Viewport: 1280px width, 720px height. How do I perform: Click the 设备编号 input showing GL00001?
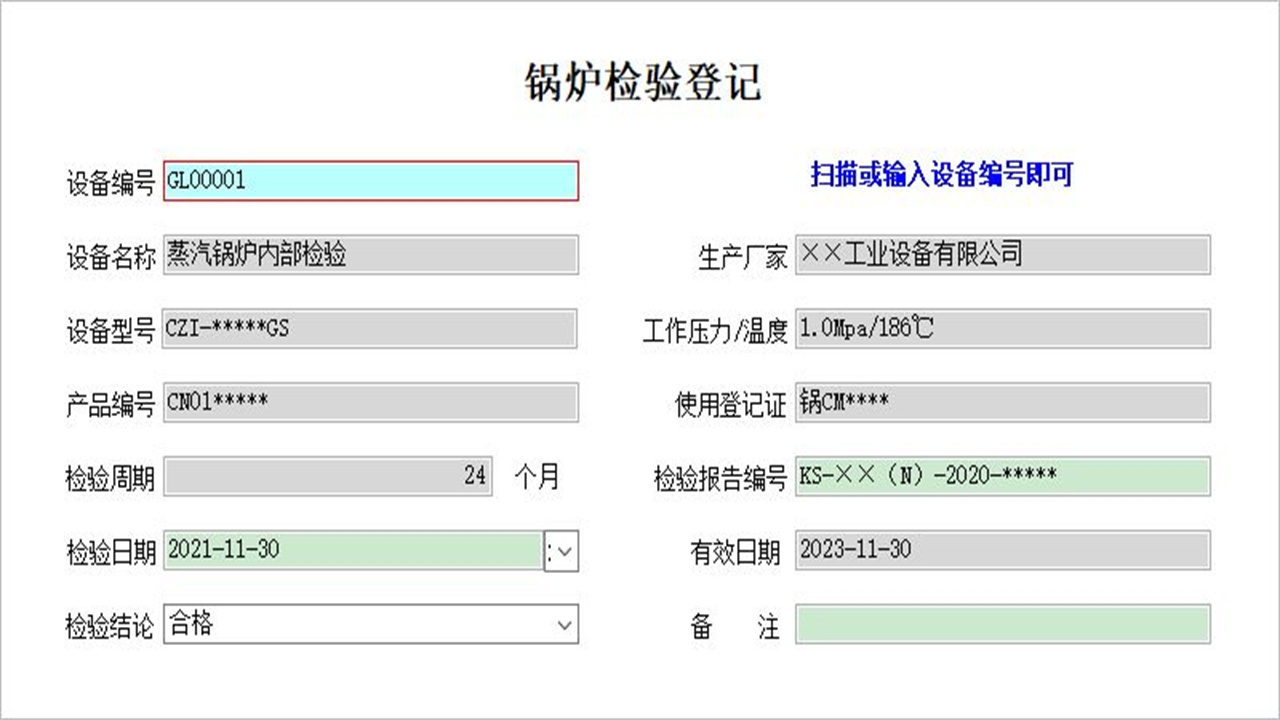(x=370, y=180)
